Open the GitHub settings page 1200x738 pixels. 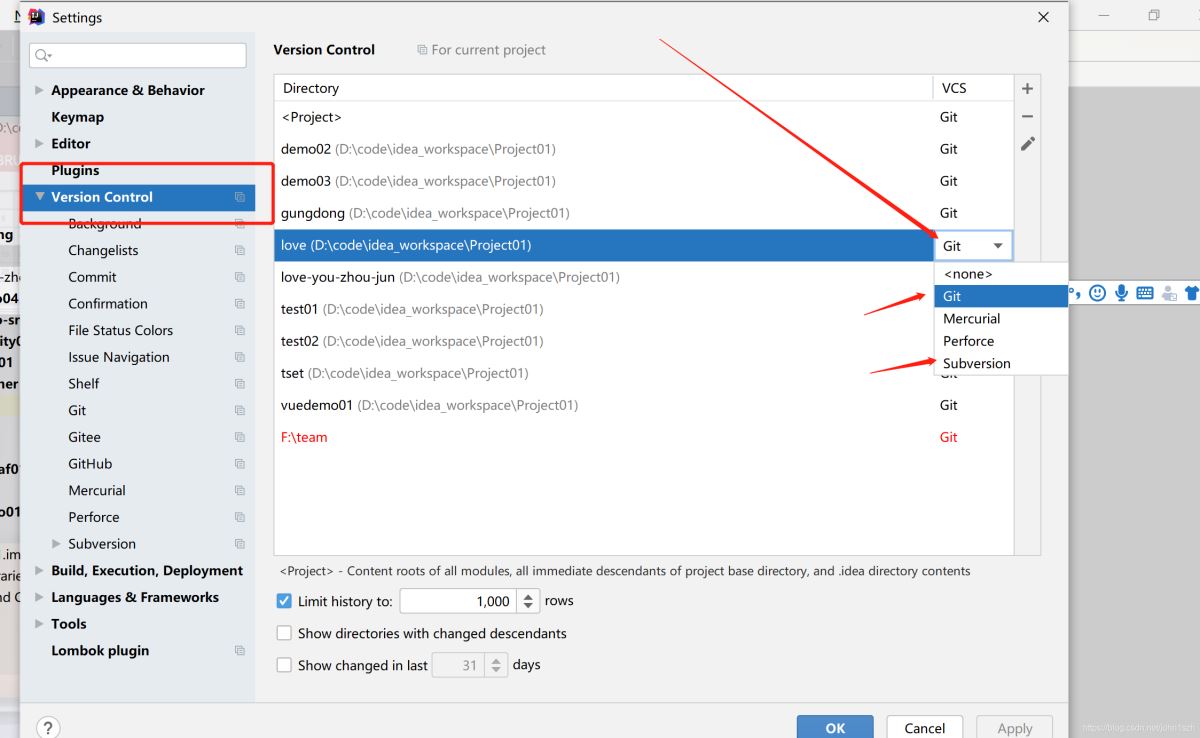coord(90,464)
